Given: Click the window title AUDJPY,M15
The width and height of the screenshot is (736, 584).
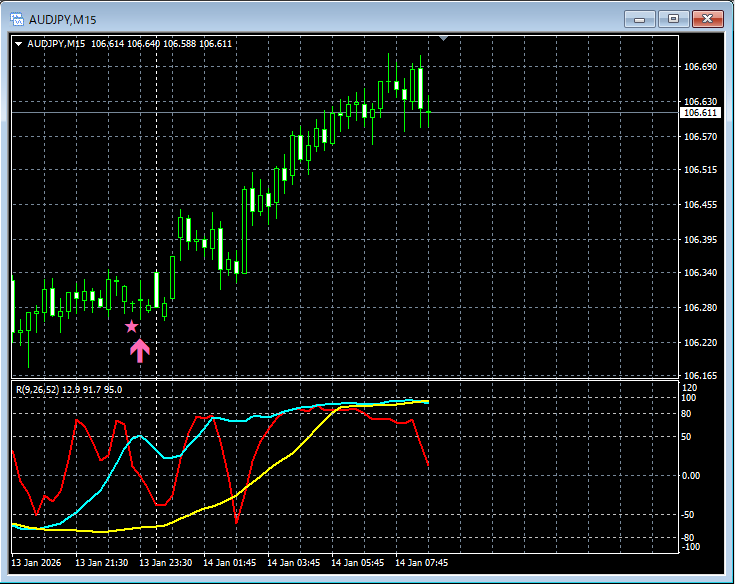Looking at the screenshot, I should tap(62, 20).
